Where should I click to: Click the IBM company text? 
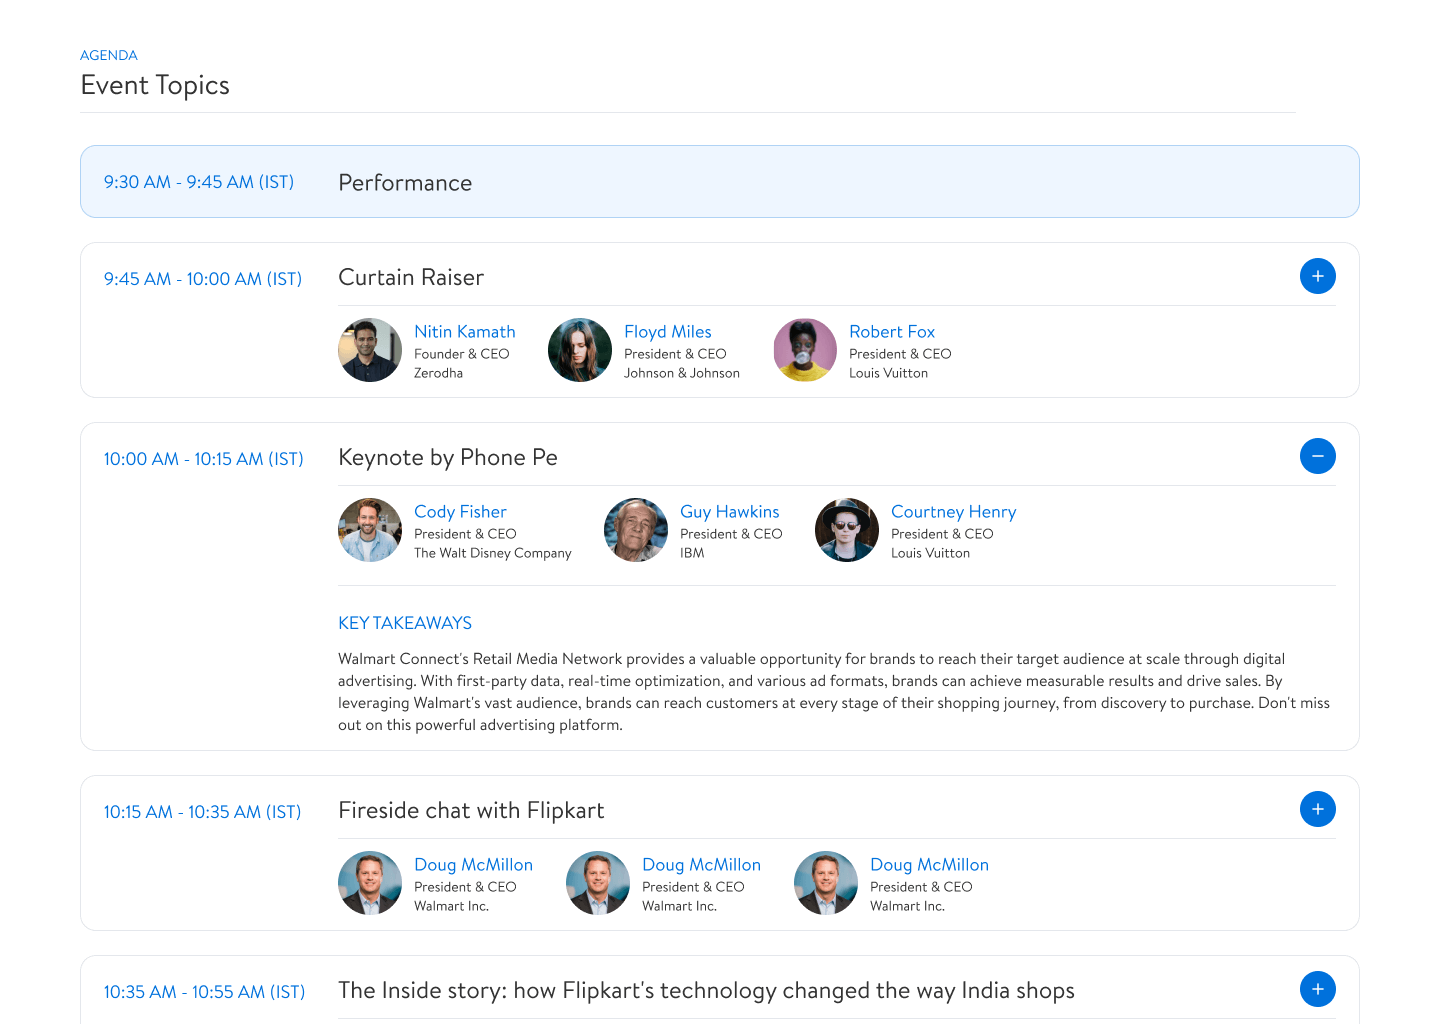point(692,553)
